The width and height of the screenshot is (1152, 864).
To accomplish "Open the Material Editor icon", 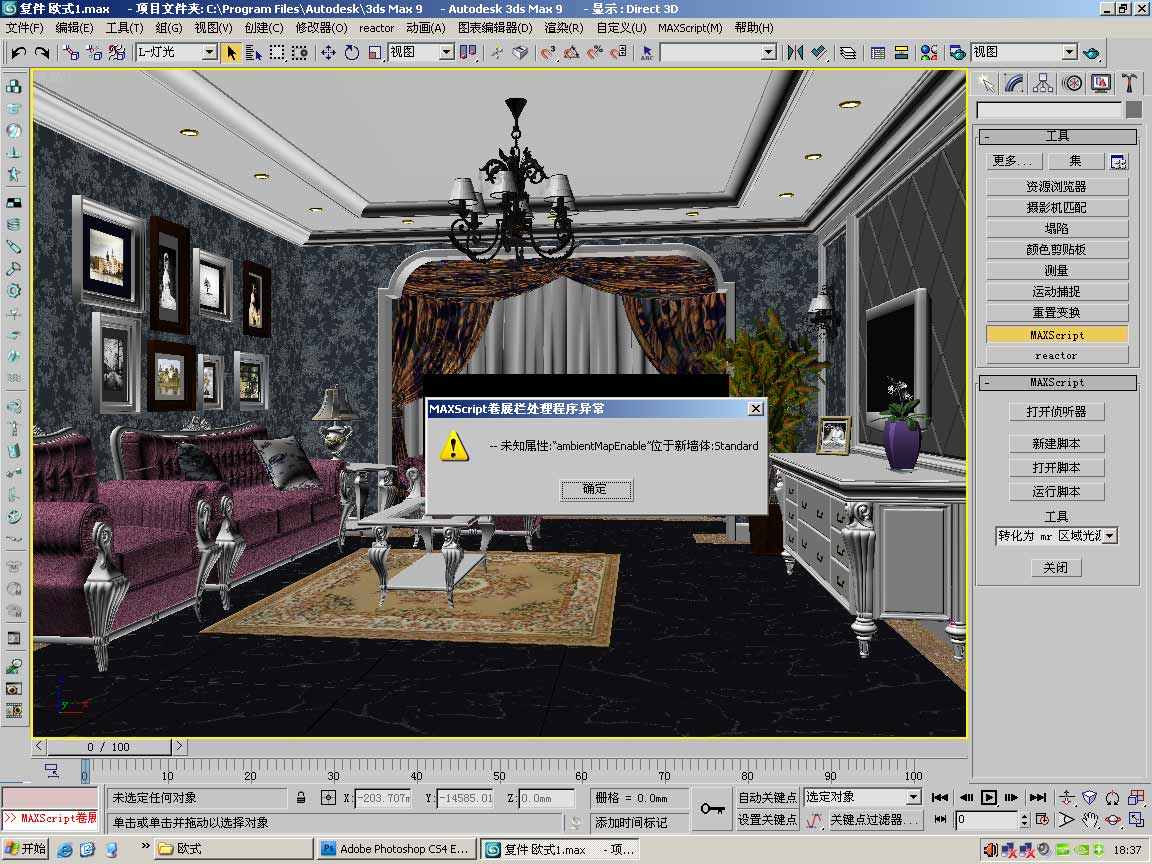I will point(929,52).
